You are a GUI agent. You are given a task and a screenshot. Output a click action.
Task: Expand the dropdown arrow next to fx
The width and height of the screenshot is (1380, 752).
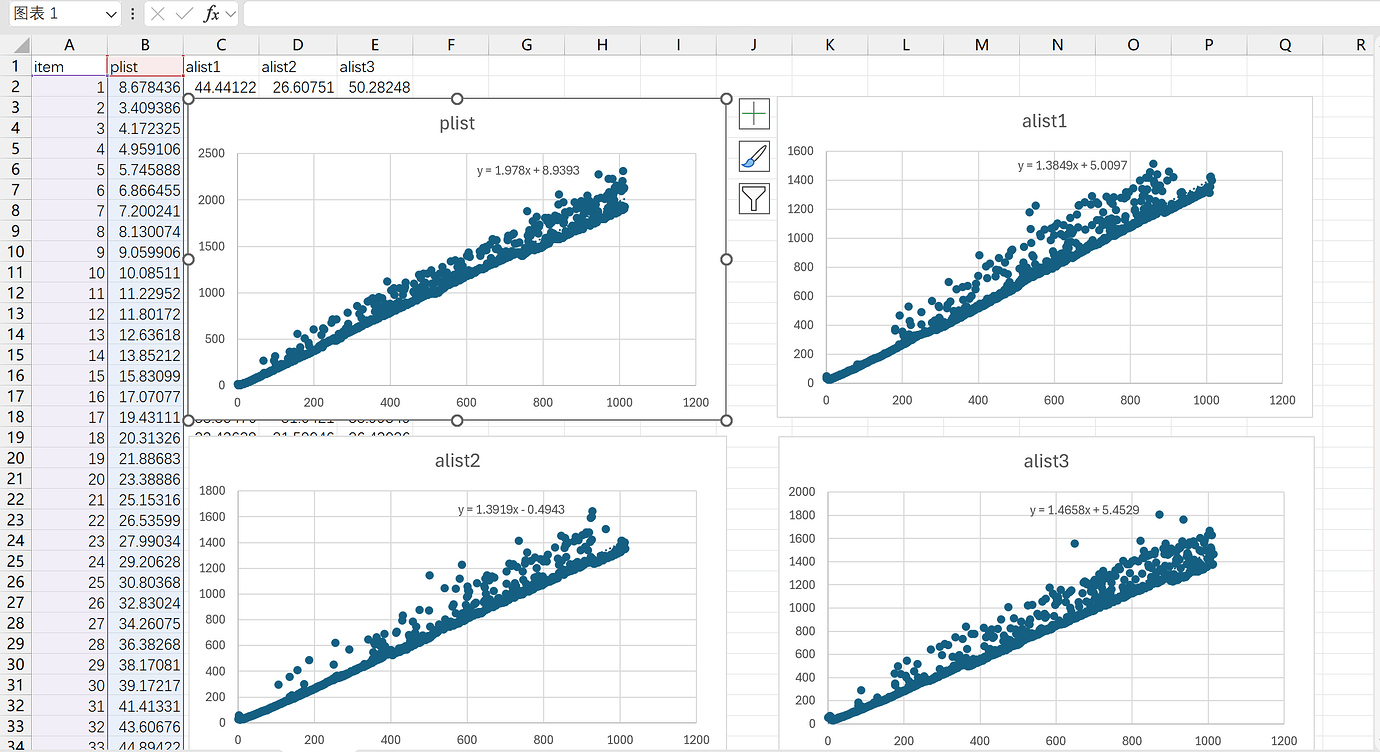click(x=231, y=14)
